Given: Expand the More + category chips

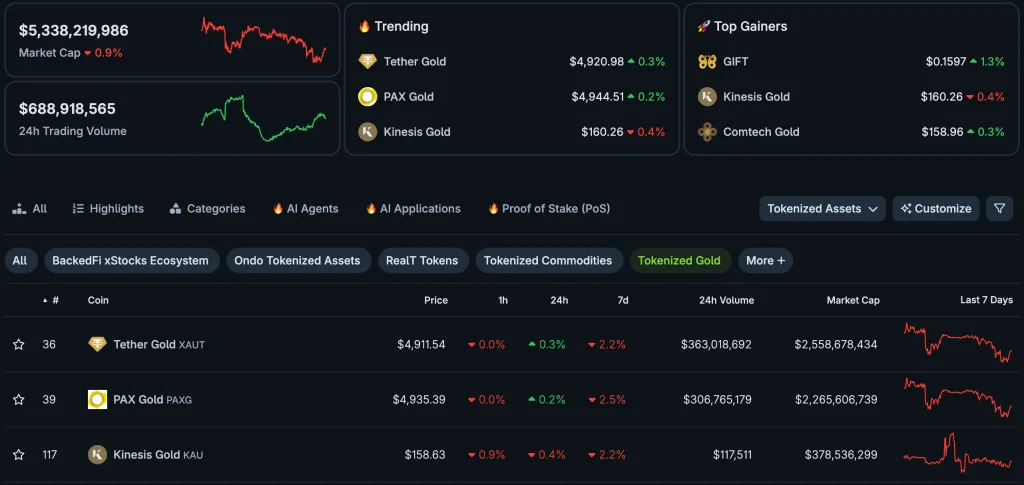Looking at the screenshot, I should click(765, 261).
